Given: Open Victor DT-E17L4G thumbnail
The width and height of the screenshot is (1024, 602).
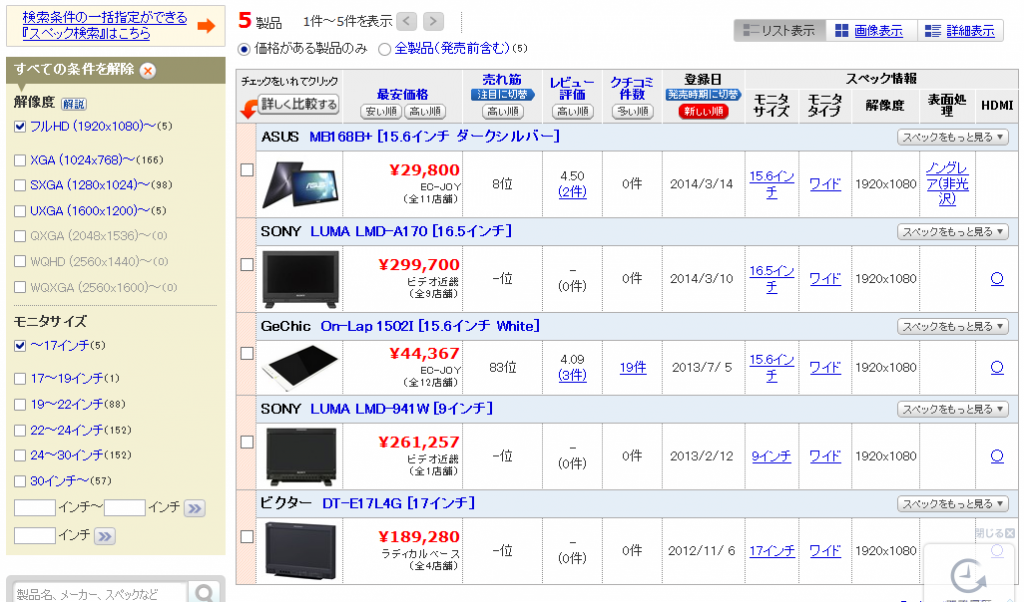Looking at the screenshot, I should pyautogui.click(x=300, y=550).
